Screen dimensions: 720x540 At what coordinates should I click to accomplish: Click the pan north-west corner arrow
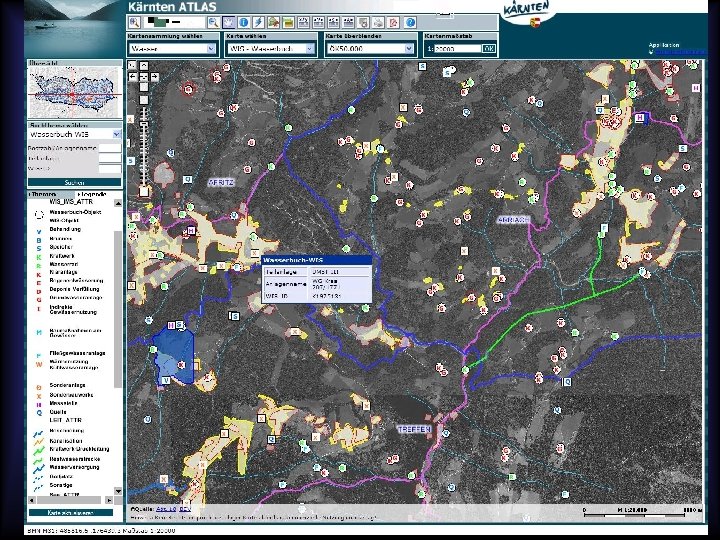point(132,66)
